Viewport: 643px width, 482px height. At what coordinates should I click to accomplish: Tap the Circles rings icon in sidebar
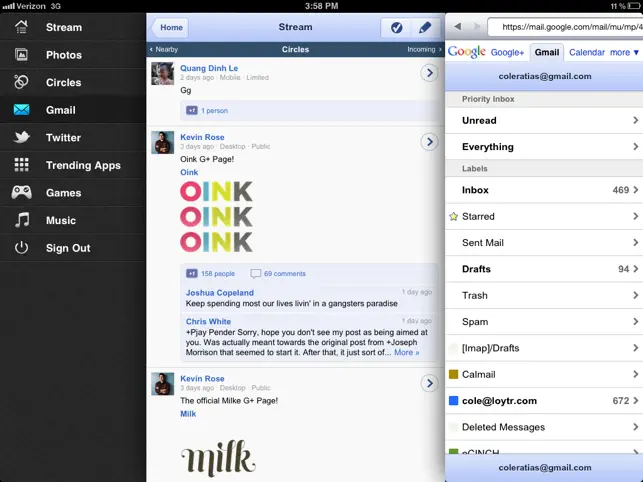(21, 82)
